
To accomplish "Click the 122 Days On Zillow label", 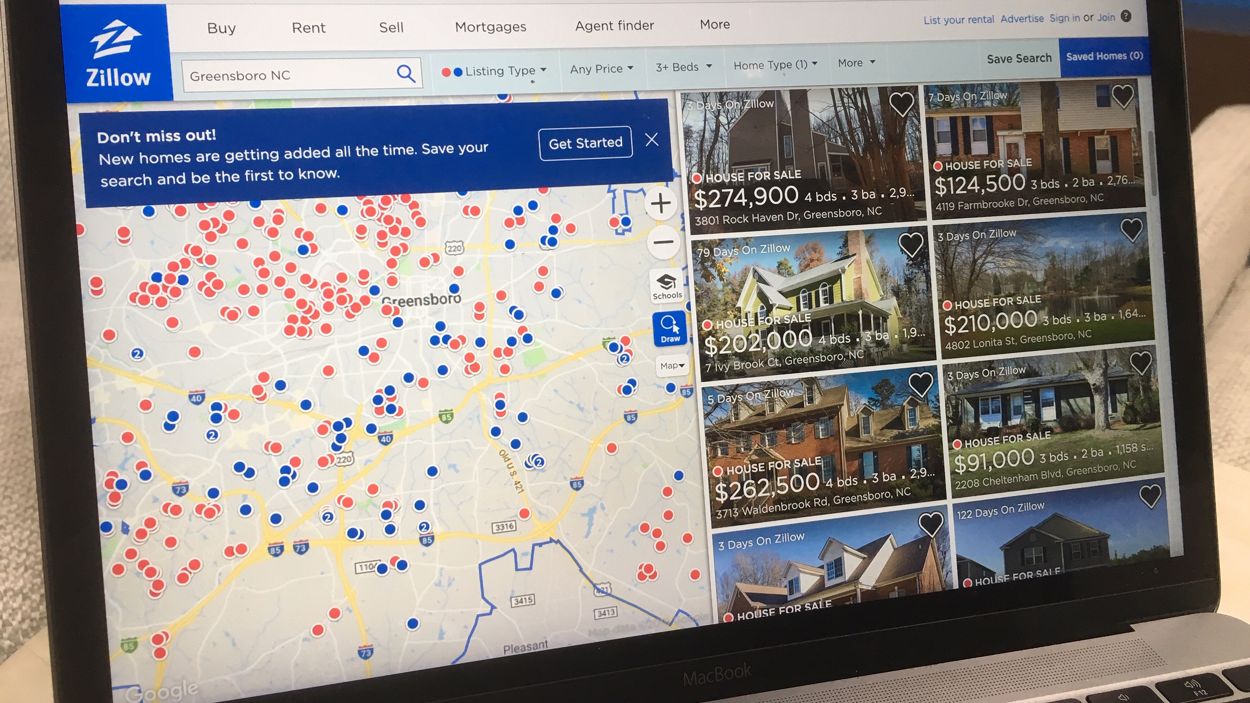I will coord(1001,512).
